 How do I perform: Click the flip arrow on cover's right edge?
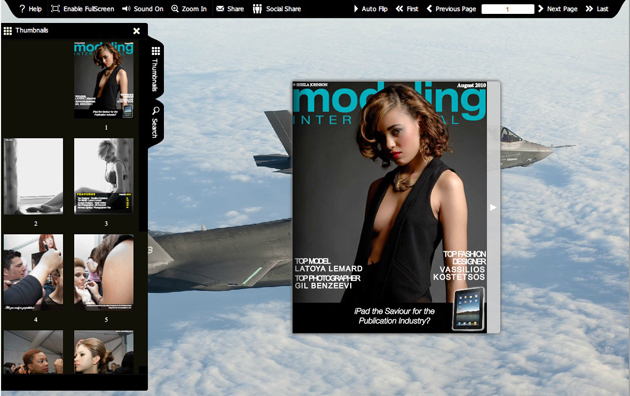(493, 207)
